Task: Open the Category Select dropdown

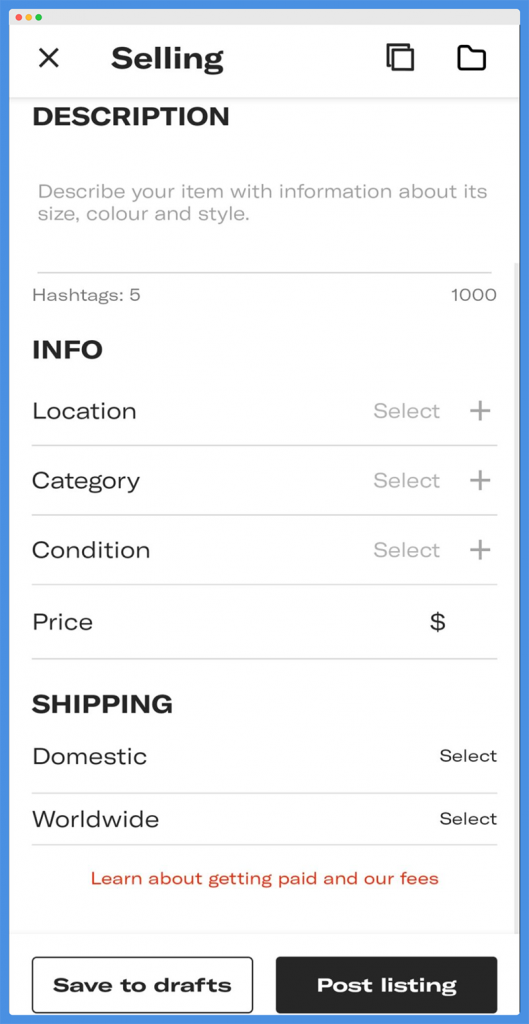Action: 406,481
